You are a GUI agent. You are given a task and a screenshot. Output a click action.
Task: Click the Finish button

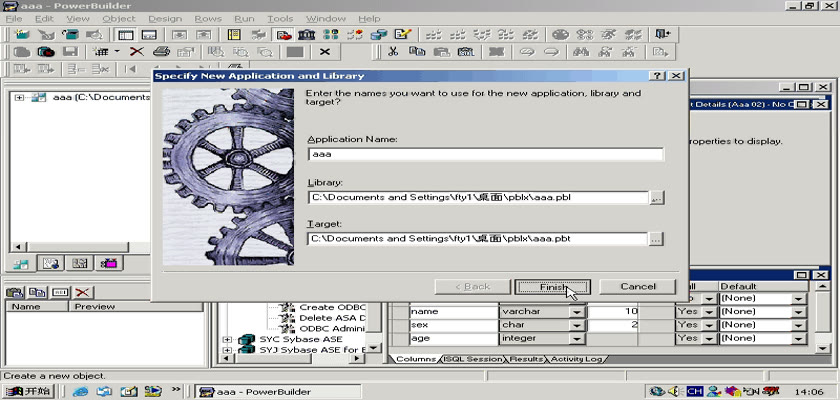click(552, 287)
